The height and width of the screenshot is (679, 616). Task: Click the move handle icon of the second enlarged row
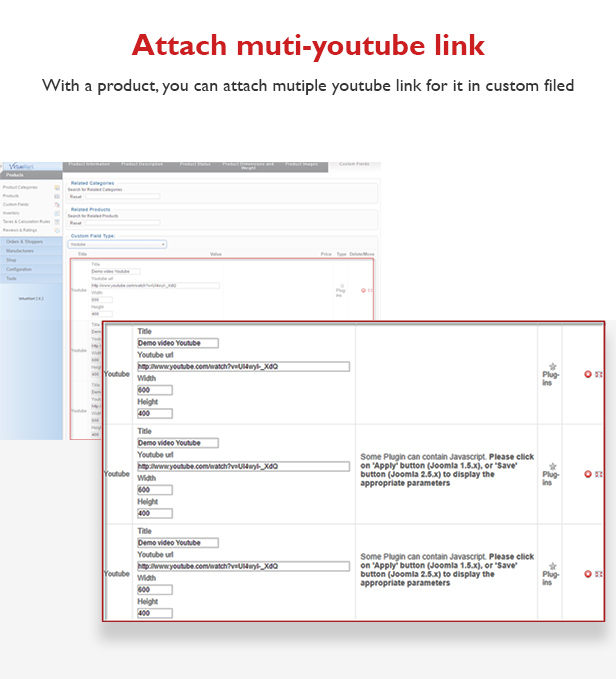(x=599, y=474)
